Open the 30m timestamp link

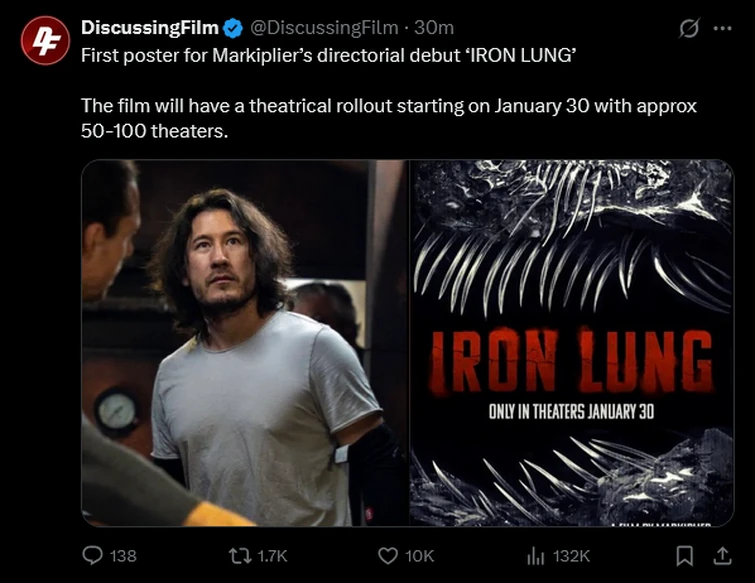434,28
